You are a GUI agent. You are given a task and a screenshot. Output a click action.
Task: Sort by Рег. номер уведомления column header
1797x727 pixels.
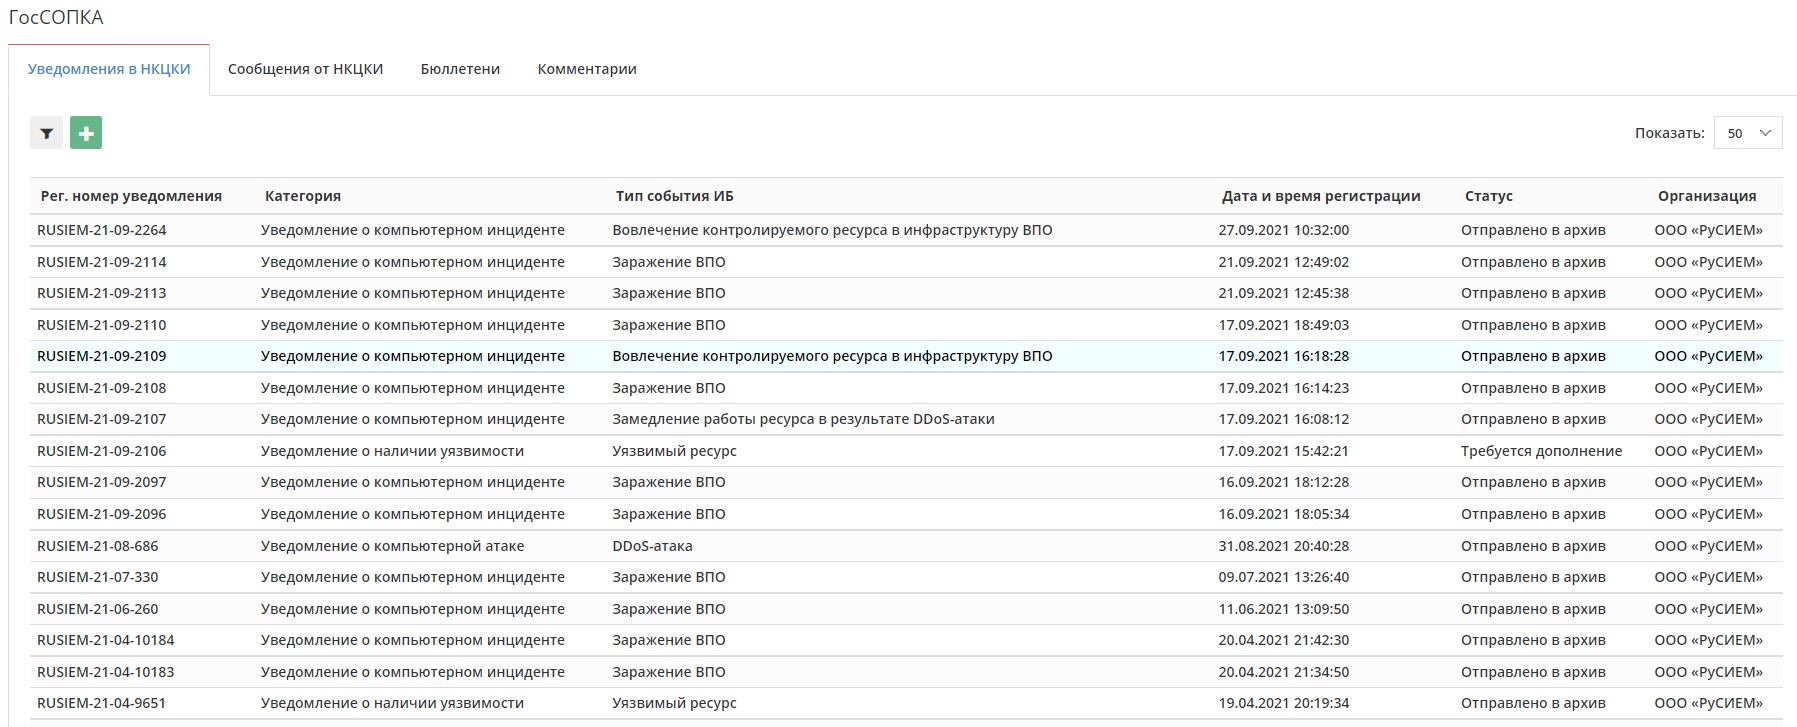tap(131, 196)
